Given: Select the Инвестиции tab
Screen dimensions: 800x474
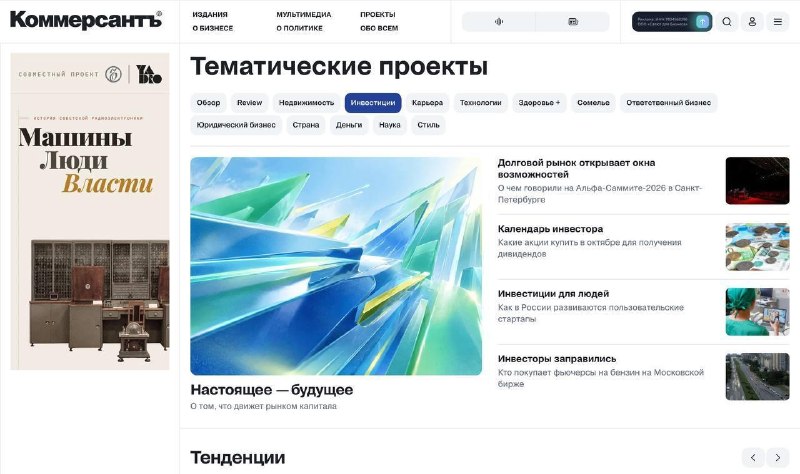Looking at the screenshot, I should [373, 103].
